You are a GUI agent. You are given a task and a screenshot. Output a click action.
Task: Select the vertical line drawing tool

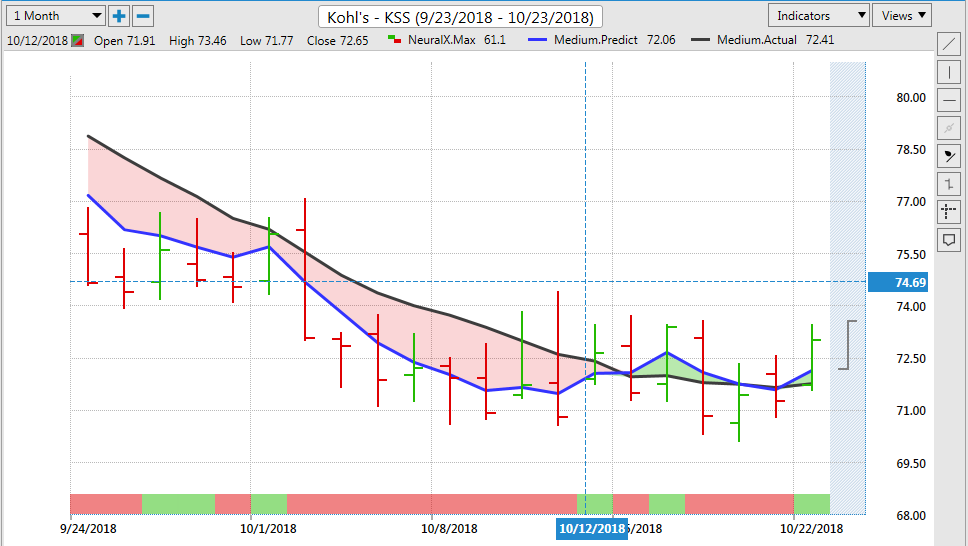[949, 72]
